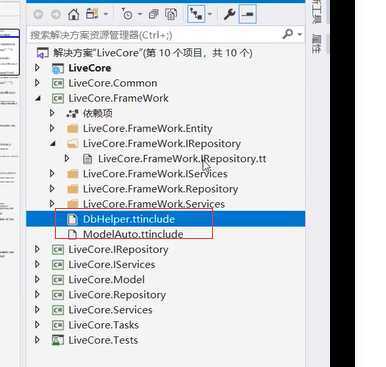Open the dropdown beside the switch views icon
This screenshot has width=386, height=367.
pos(106,14)
